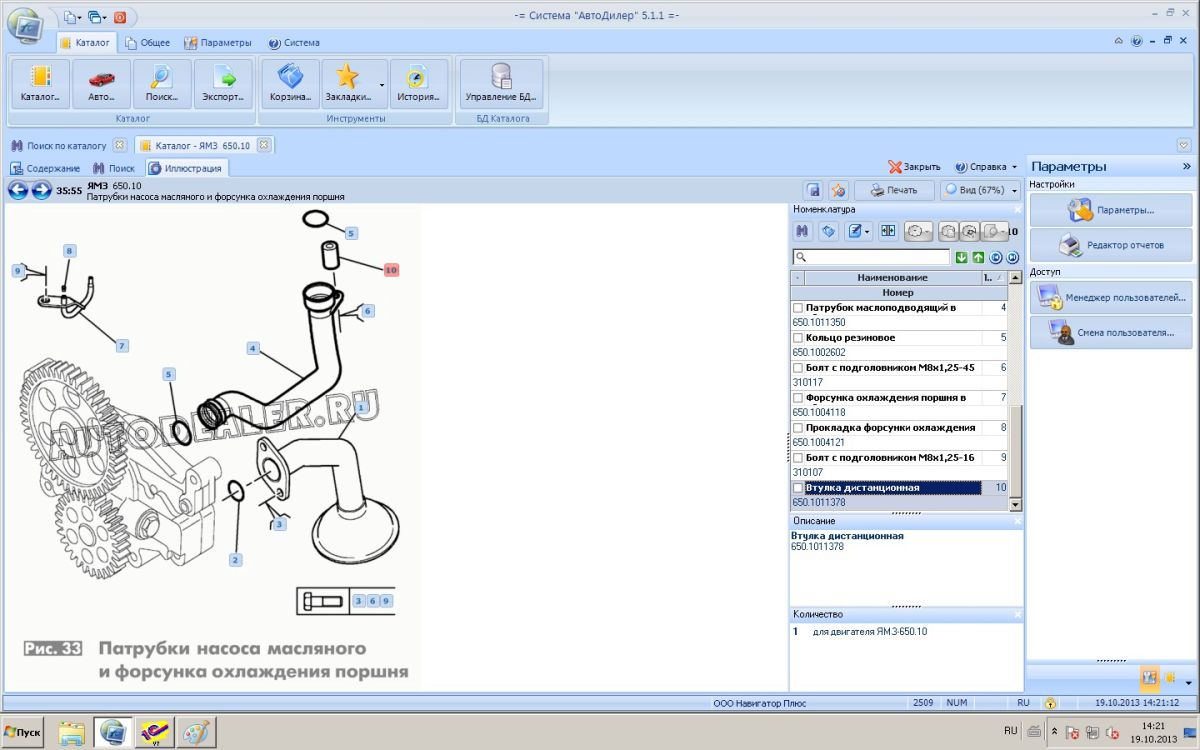The width and height of the screenshot is (1200, 750).
Task: Close Каталог - ЯМЗ 650.10 tab
Action: click(263, 144)
